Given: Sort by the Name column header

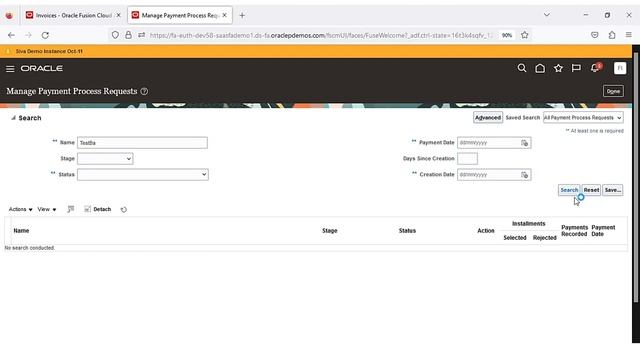Looking at the screenshot, I should click(x=21, y=231).
